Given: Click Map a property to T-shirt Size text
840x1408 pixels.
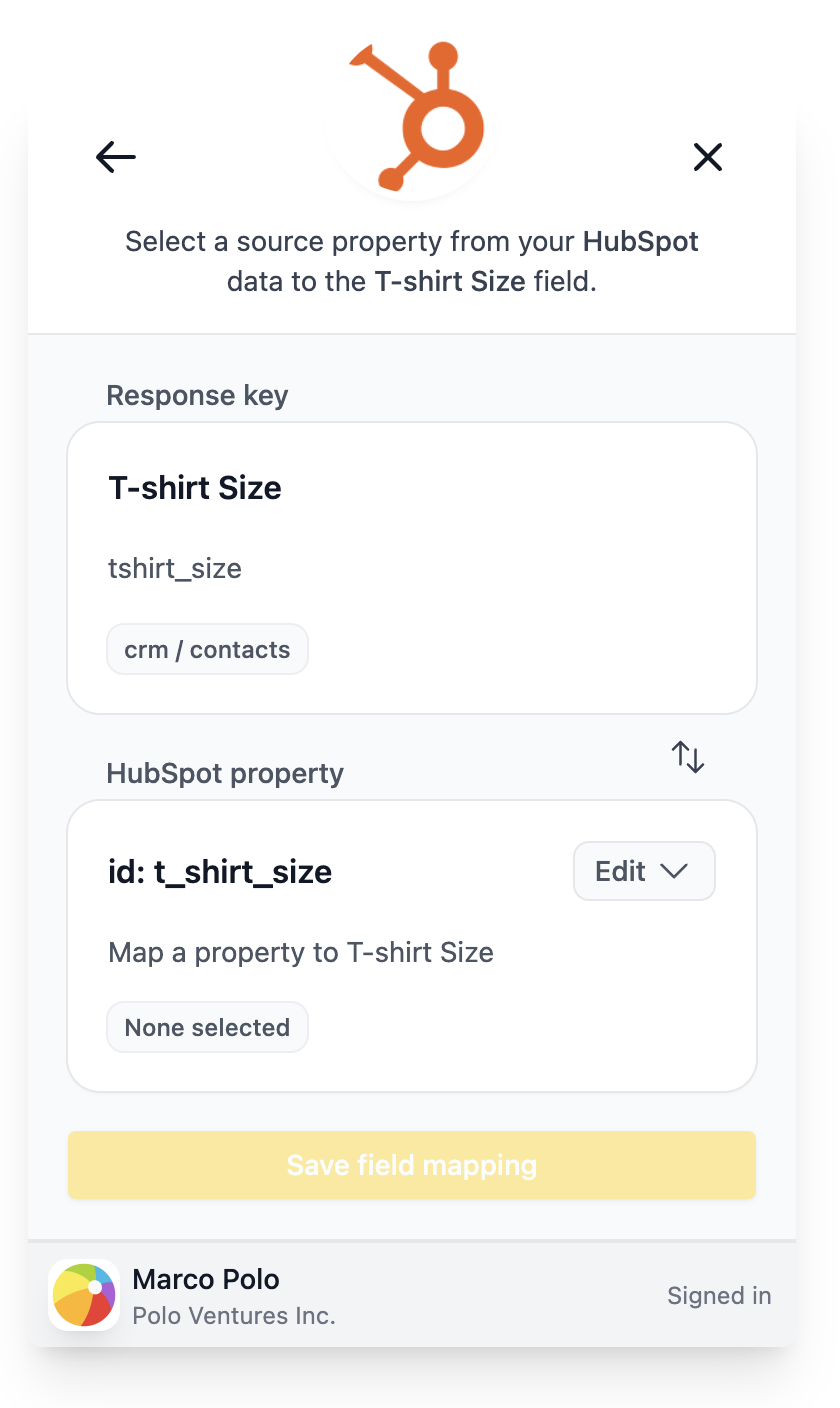Looking at the screenshot, I should (x=301, y=952).
